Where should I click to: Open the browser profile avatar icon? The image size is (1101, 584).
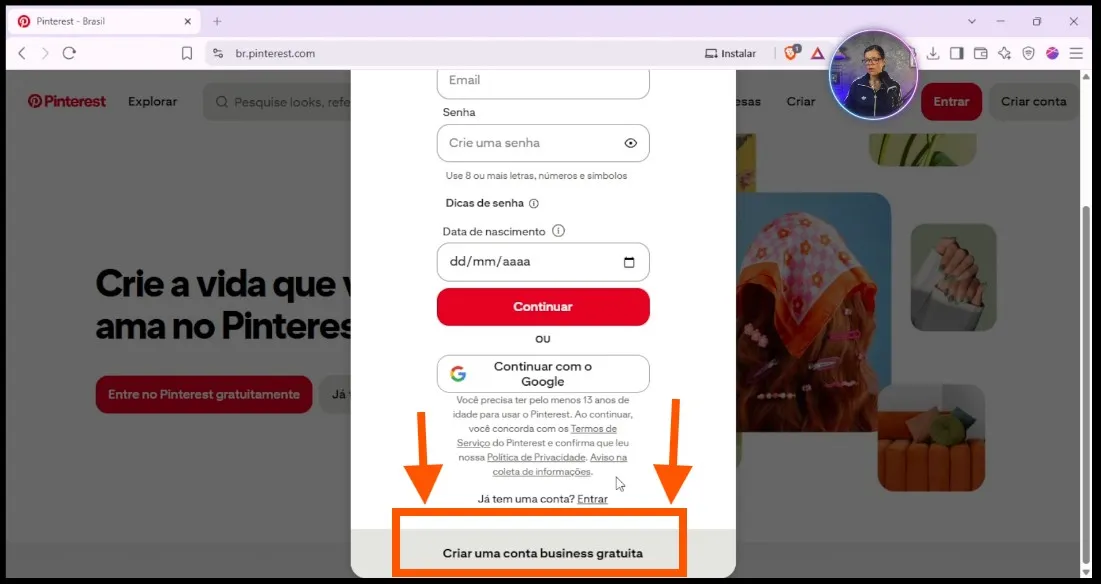1052,53
